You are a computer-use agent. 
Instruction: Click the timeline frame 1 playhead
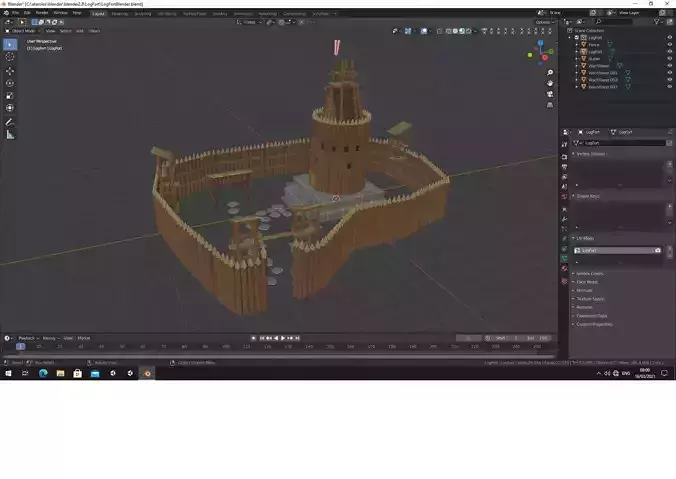pos(20,346)
